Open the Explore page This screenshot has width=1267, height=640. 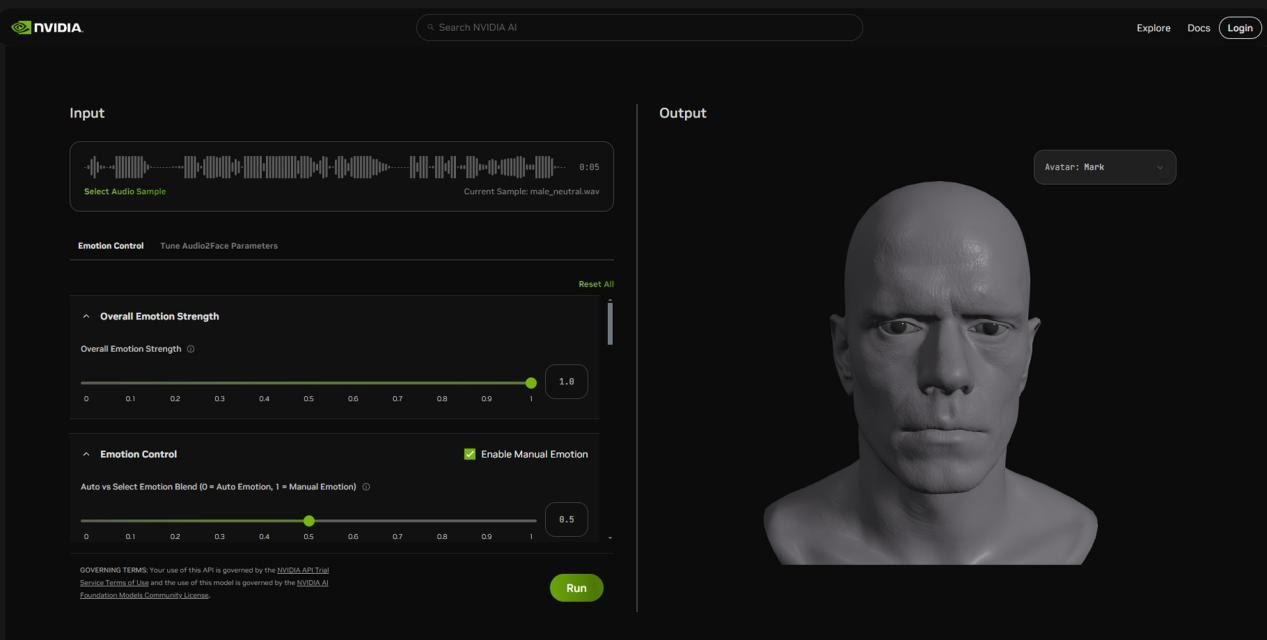1153,28
